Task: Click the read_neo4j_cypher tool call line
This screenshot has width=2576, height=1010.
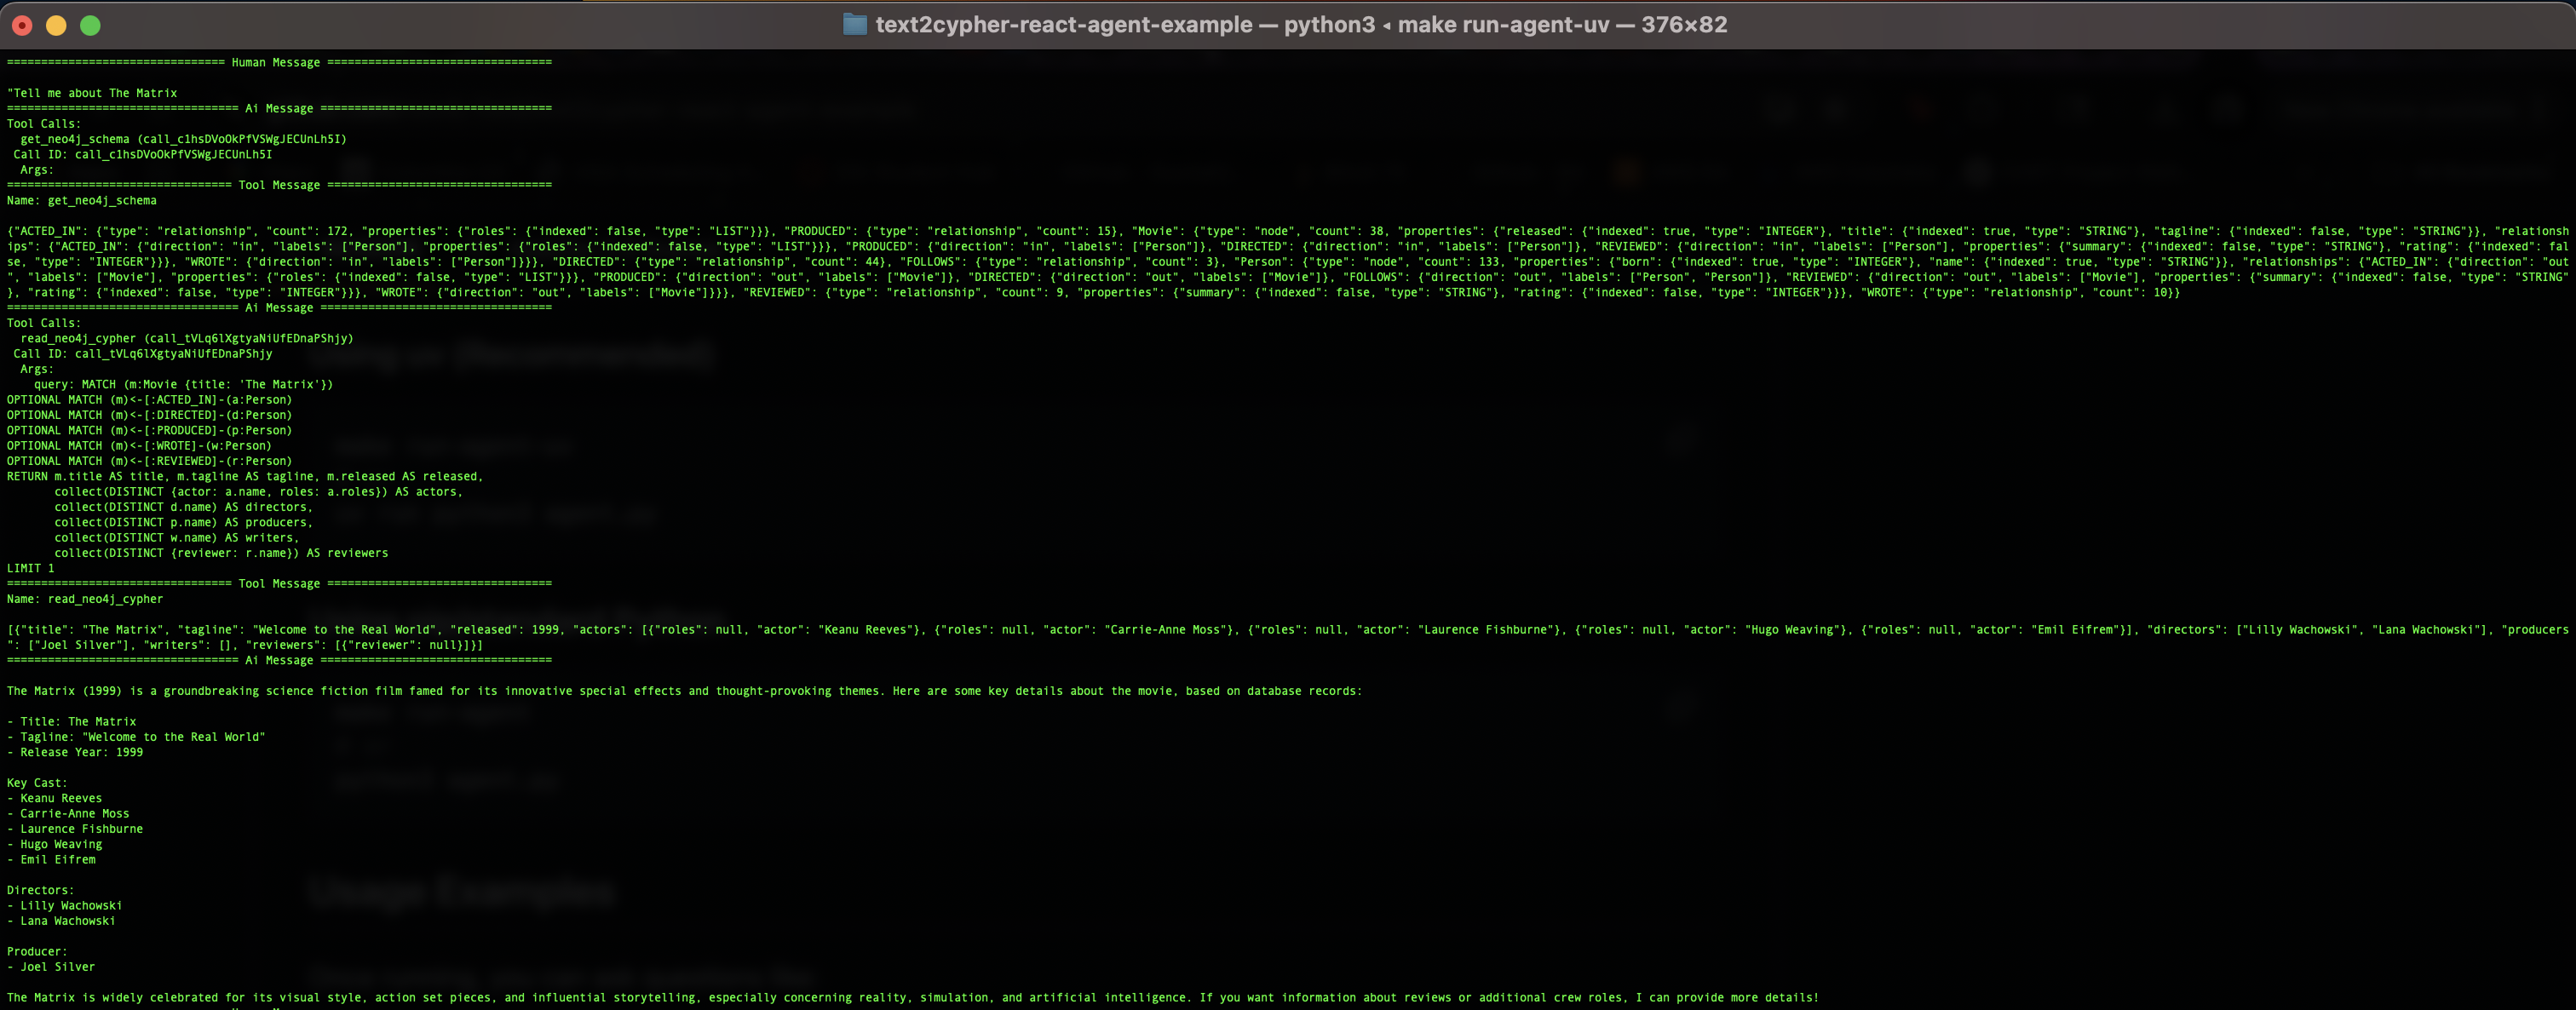Action: (186, 338)
